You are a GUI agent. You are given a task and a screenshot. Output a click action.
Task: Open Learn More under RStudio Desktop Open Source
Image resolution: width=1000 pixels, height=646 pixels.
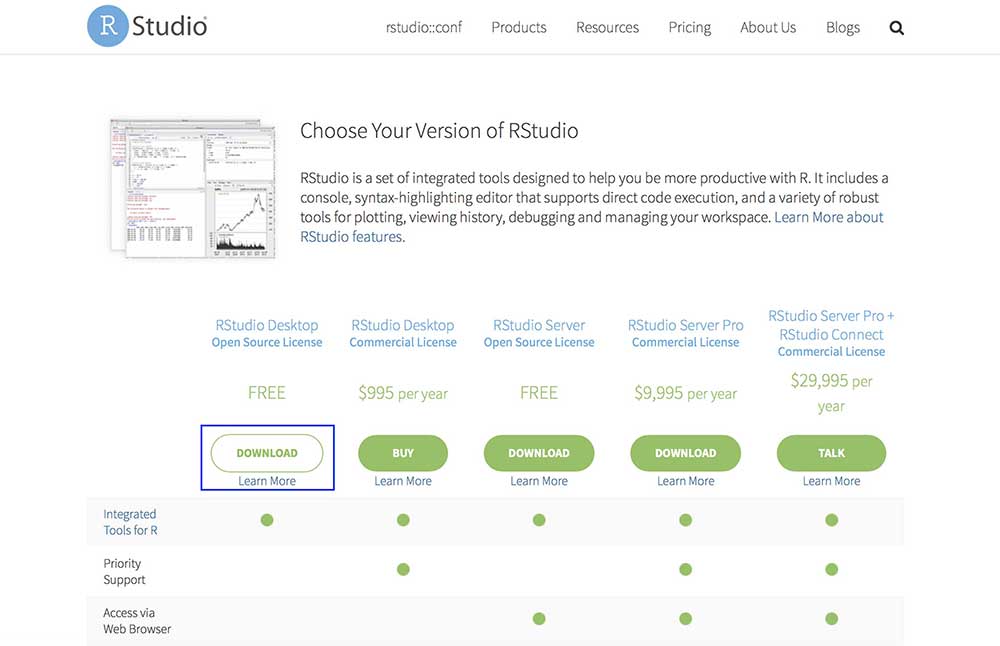(x=267, y=481)
